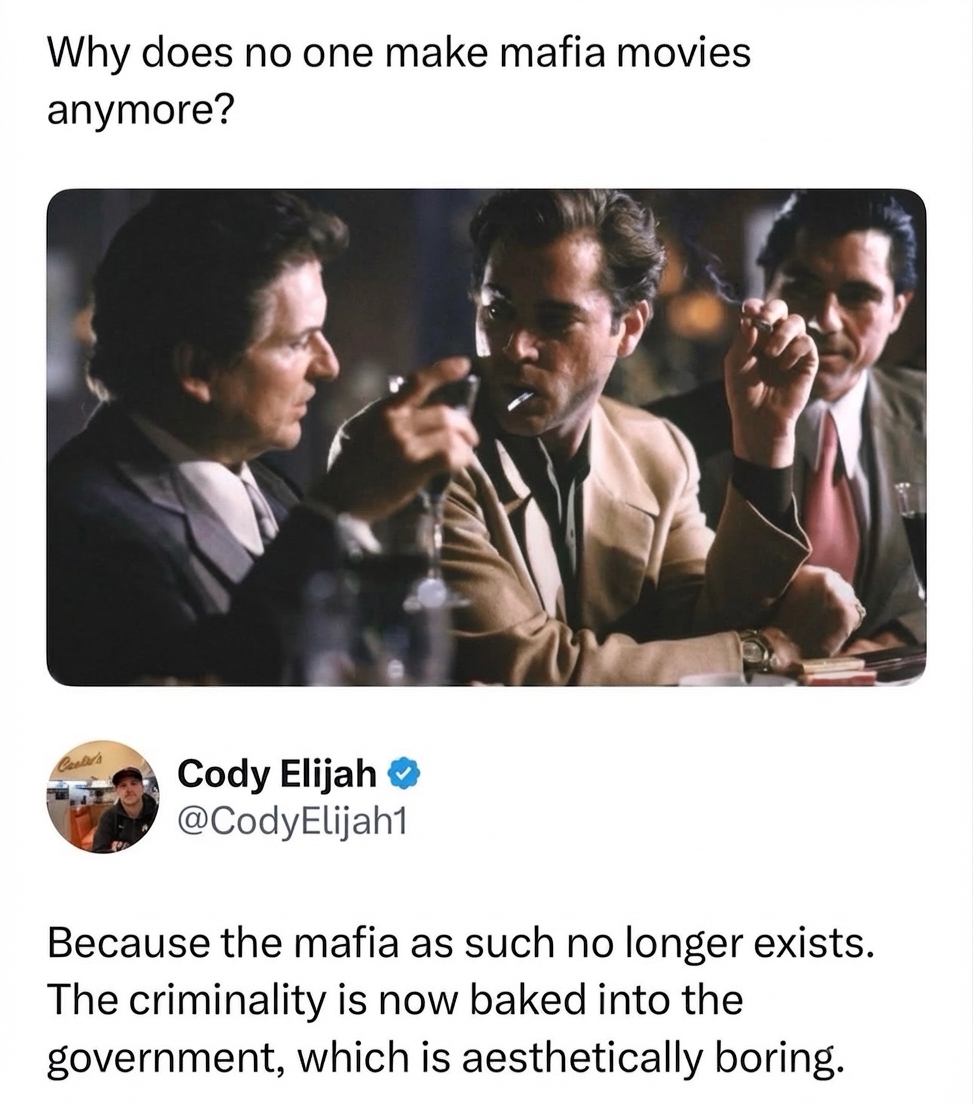Open the mafia movie still image
973x1104 pixels.
coord(486,437)
